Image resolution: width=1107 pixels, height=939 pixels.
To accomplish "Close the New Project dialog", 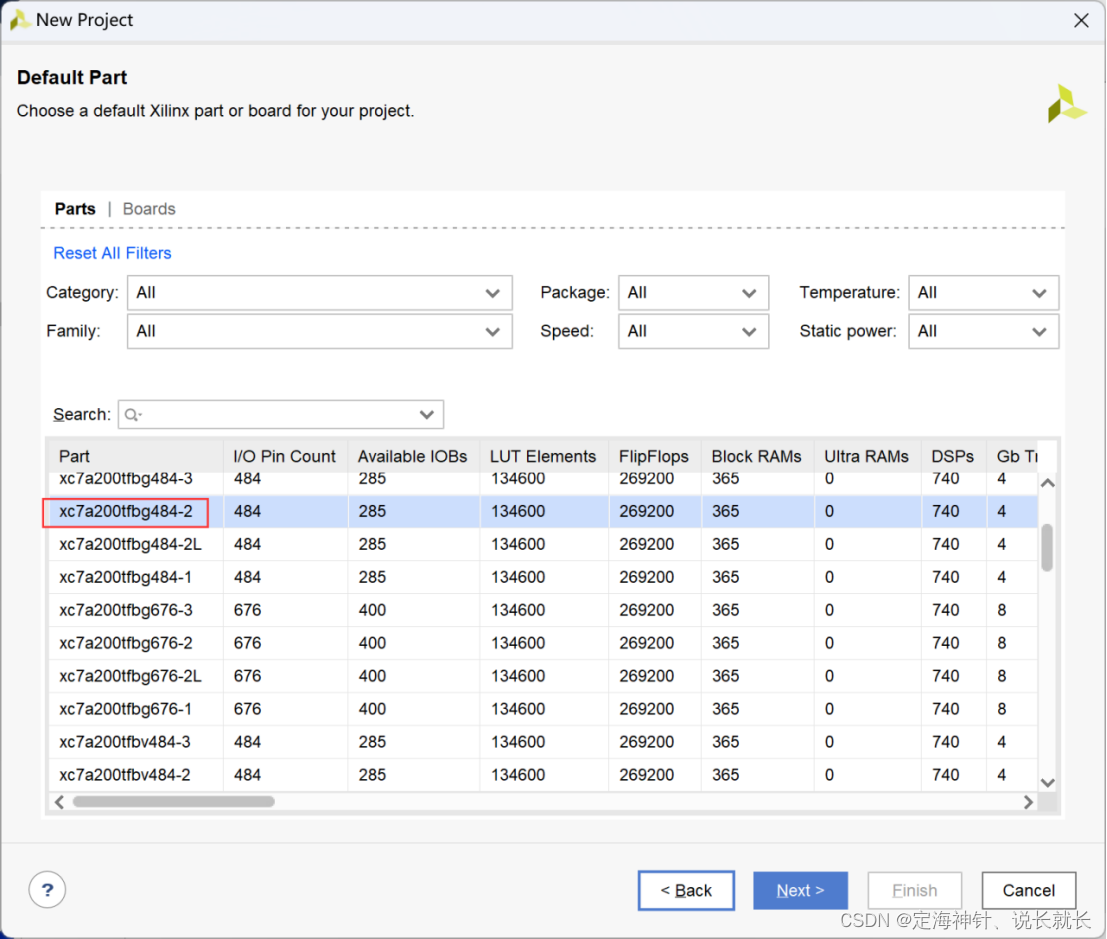I will [1081, 20].
